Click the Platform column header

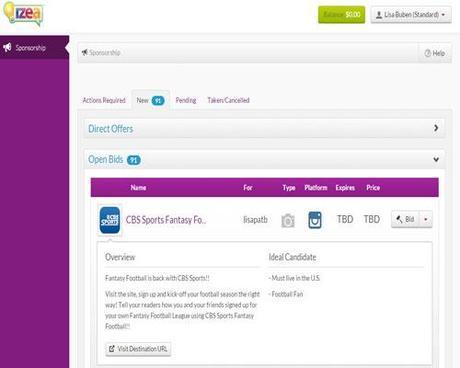[316, 188]
